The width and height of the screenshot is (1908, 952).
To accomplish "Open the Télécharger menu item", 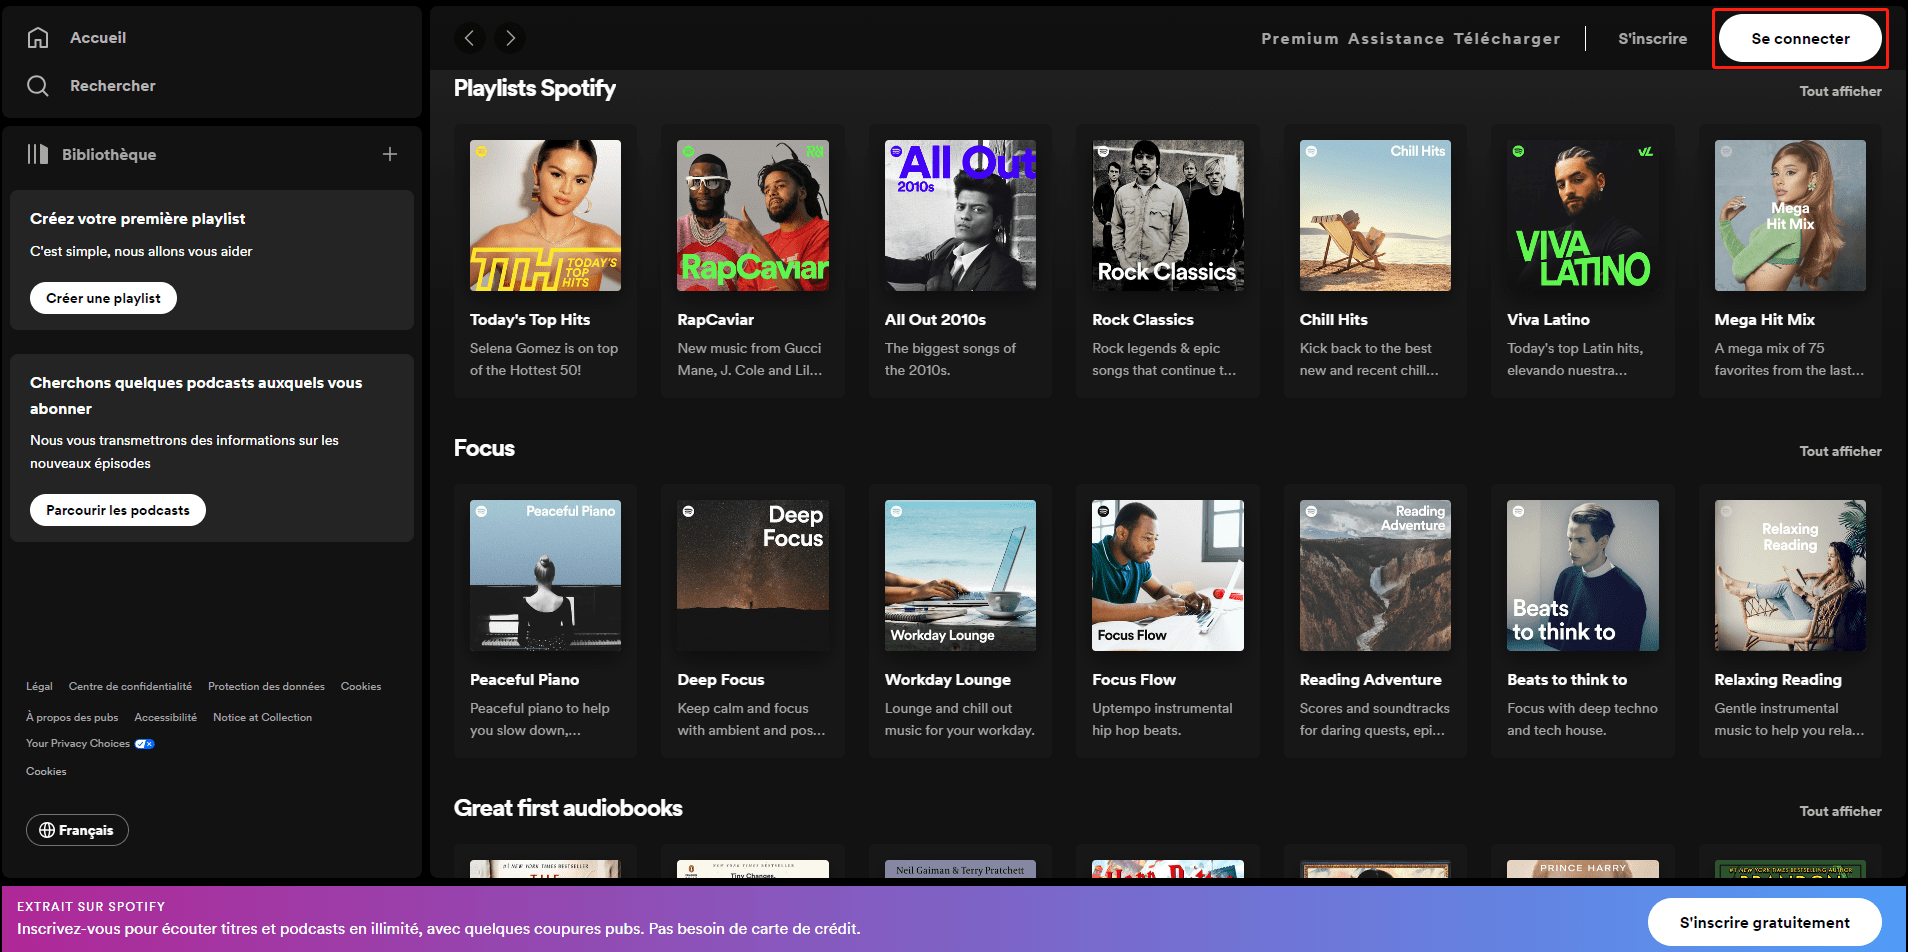I will coord(1506,38).
